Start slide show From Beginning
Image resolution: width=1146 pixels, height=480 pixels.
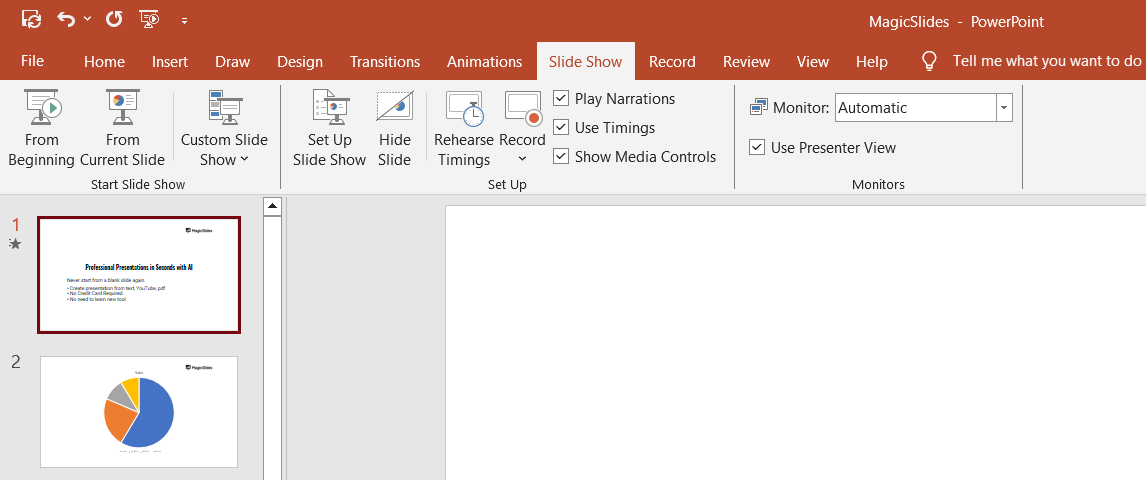point(41,128)
